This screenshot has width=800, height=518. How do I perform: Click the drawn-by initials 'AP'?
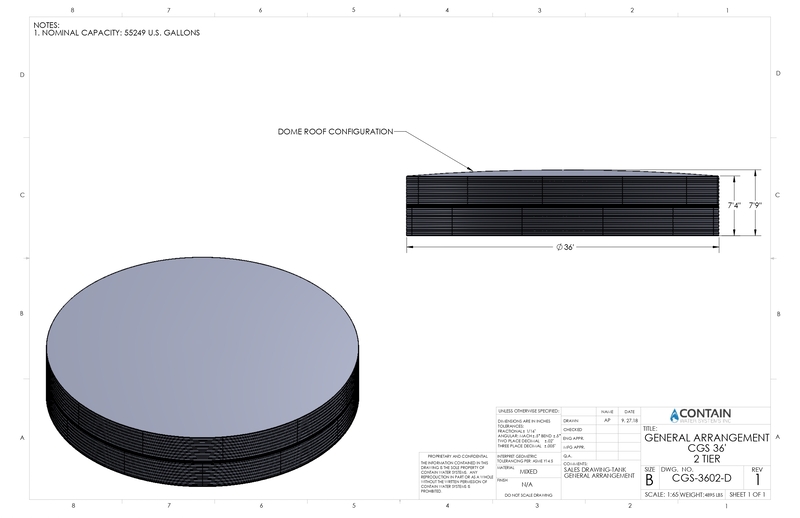607,420
